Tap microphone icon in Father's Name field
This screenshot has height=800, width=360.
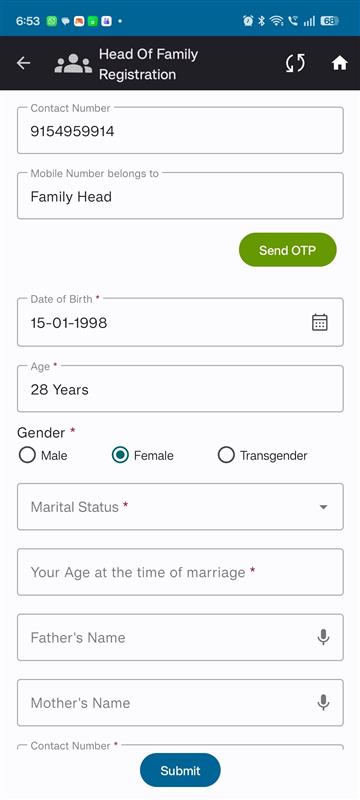(x=323, y=637)
